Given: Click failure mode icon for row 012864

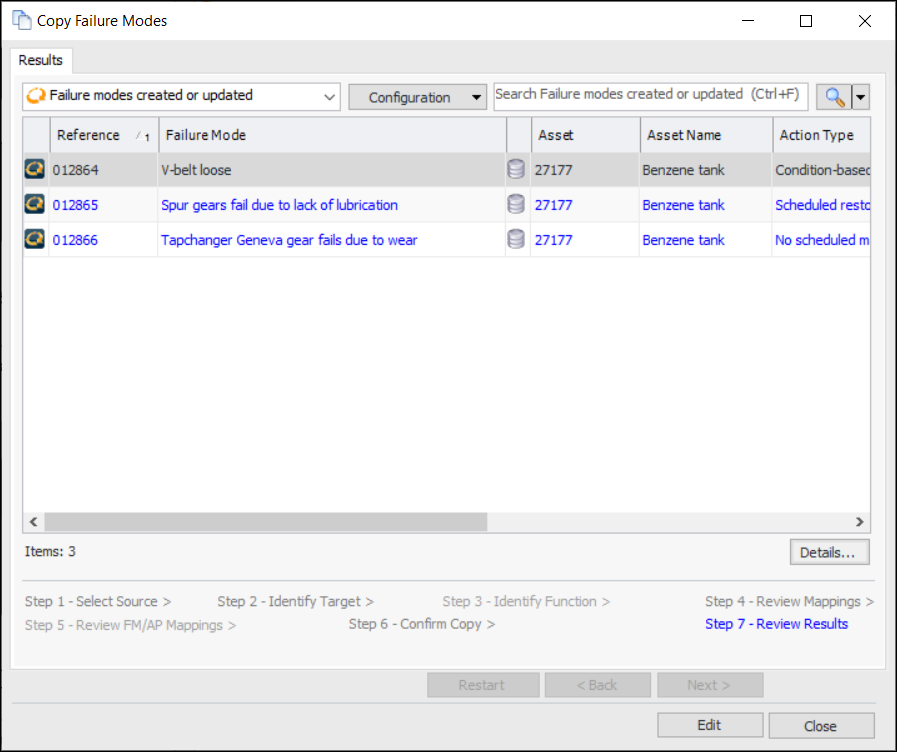Looking at the screenshot, I should point(35,170).
